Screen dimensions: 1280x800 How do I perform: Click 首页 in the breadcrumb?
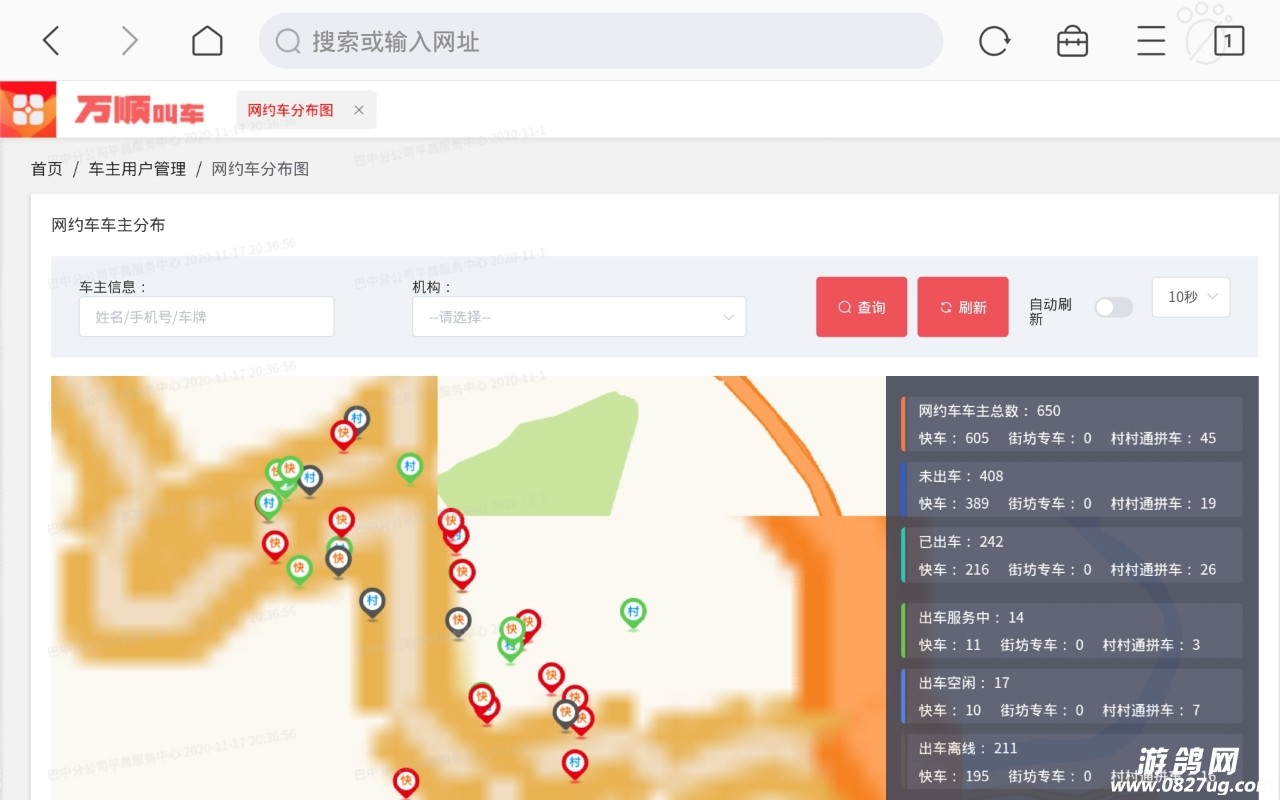[x=47, y=169]
